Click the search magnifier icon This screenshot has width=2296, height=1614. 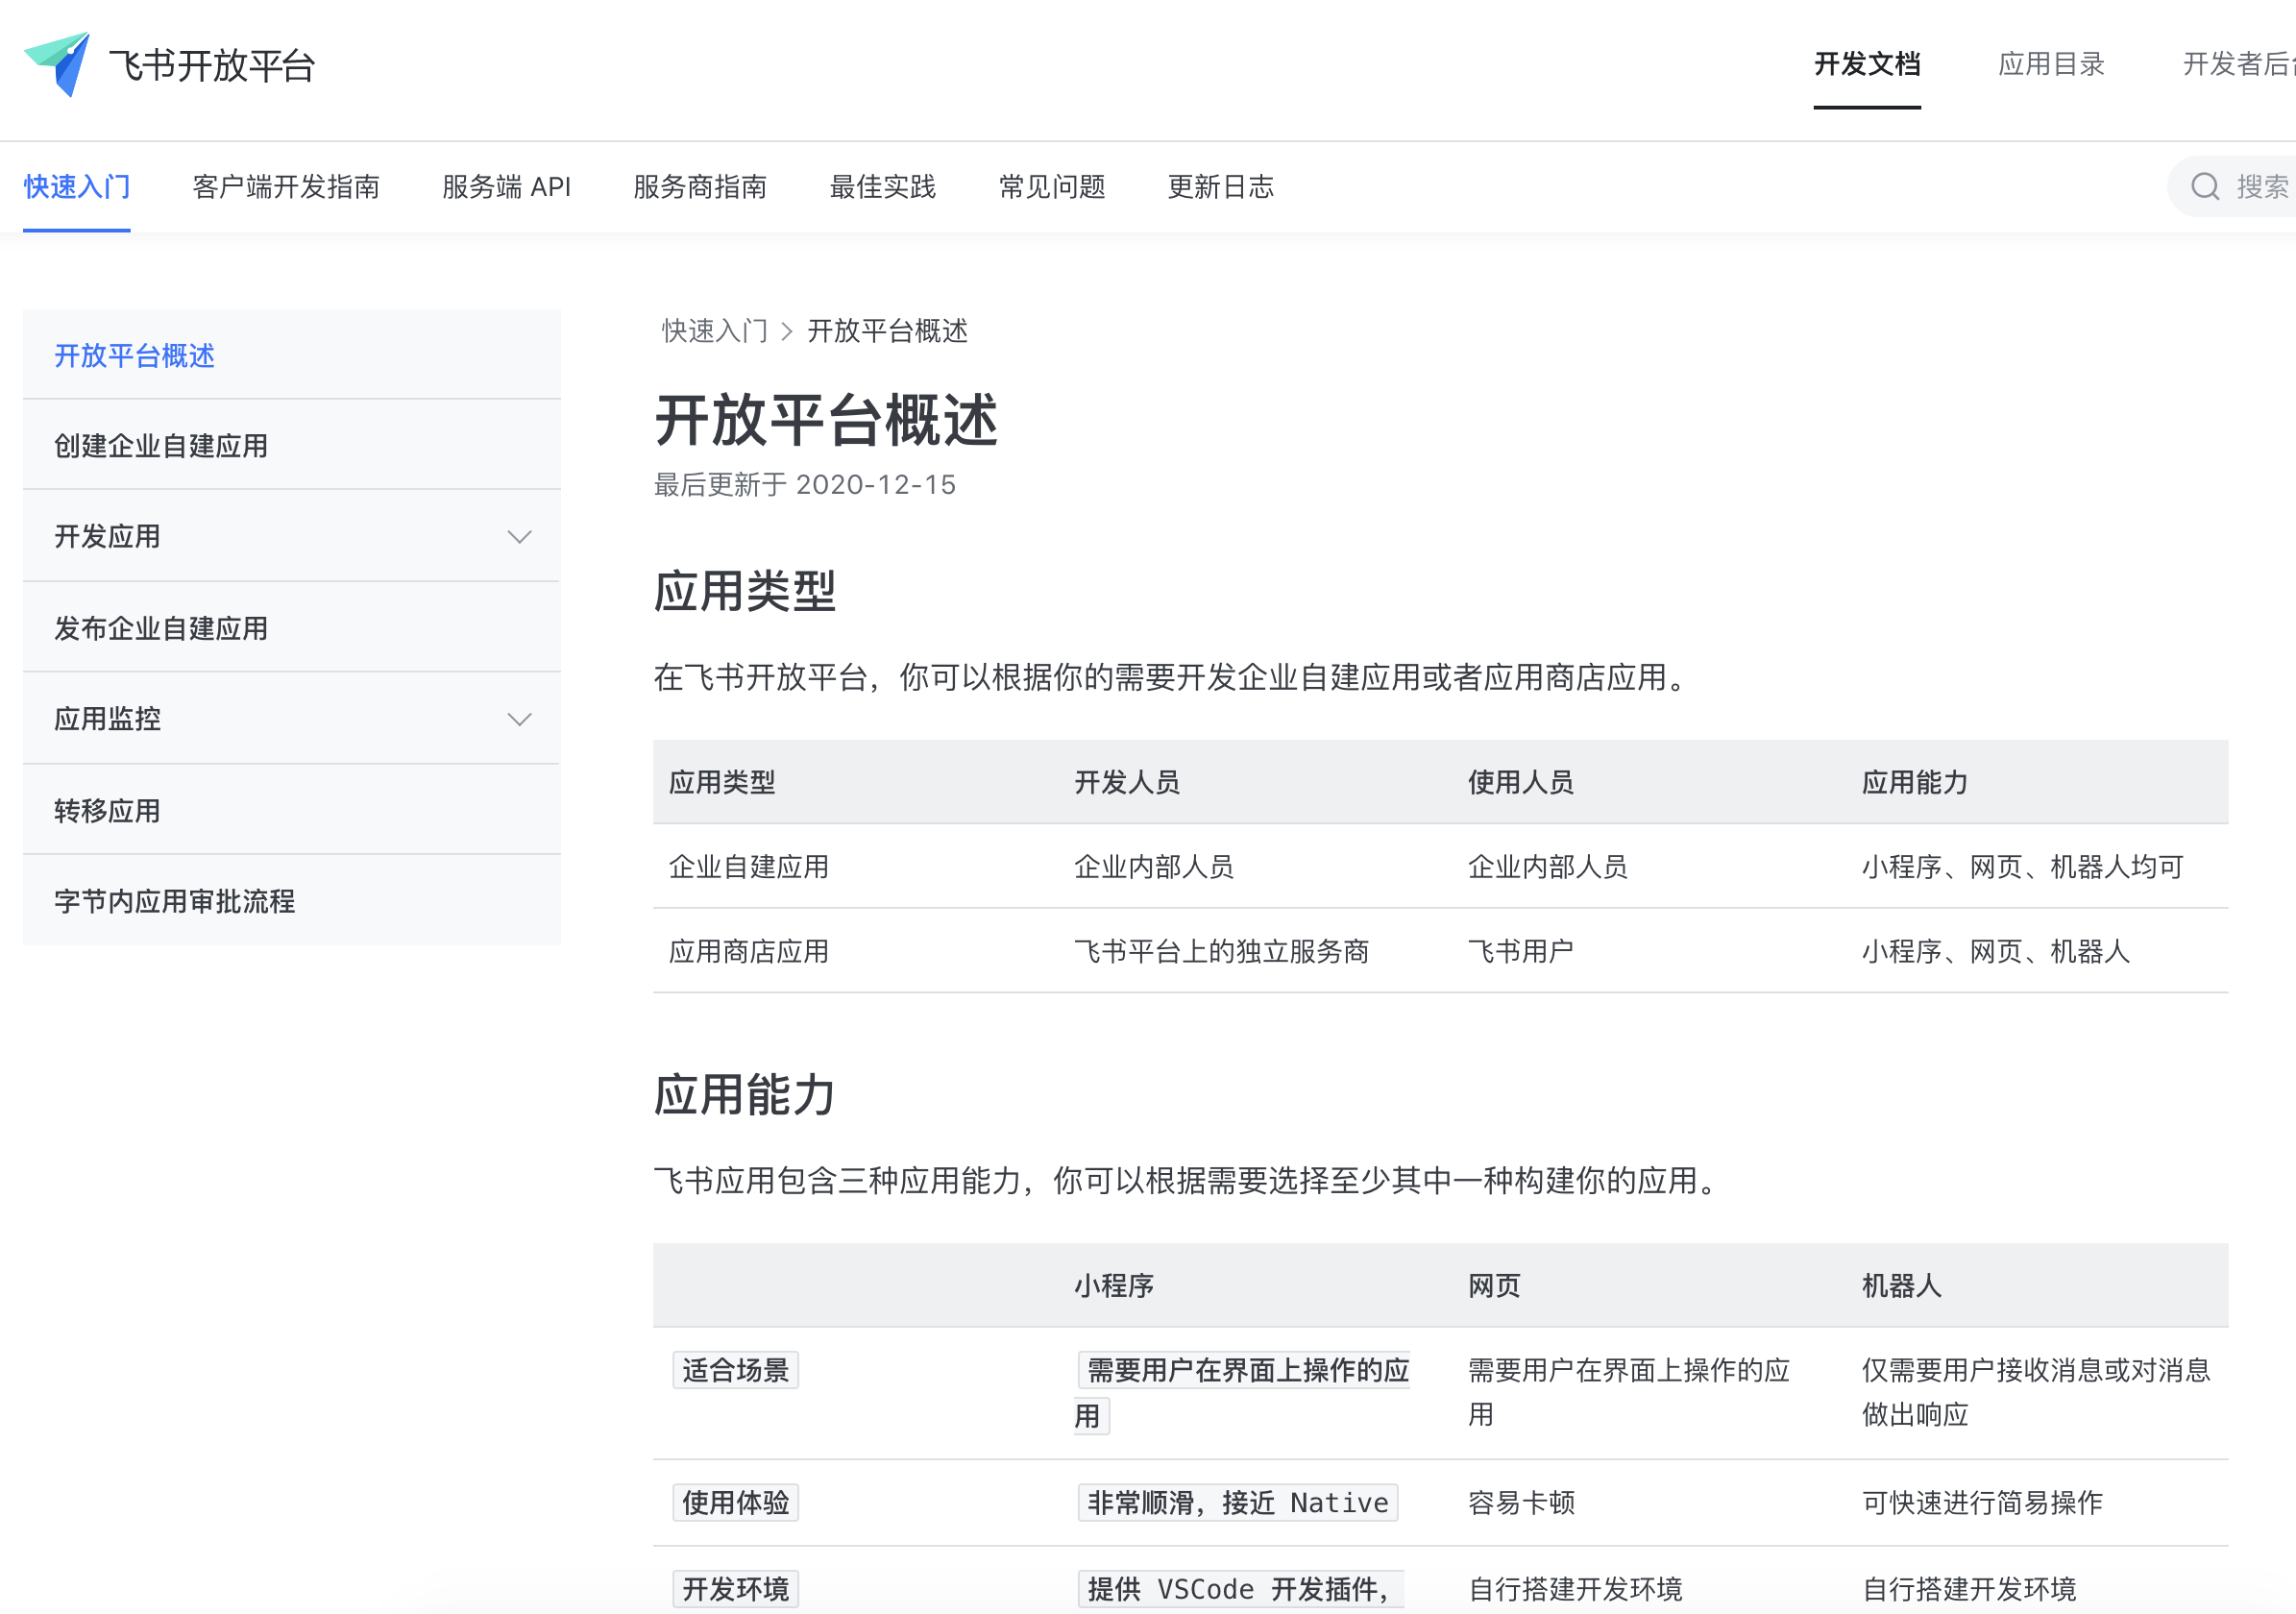pos(2204,186)
